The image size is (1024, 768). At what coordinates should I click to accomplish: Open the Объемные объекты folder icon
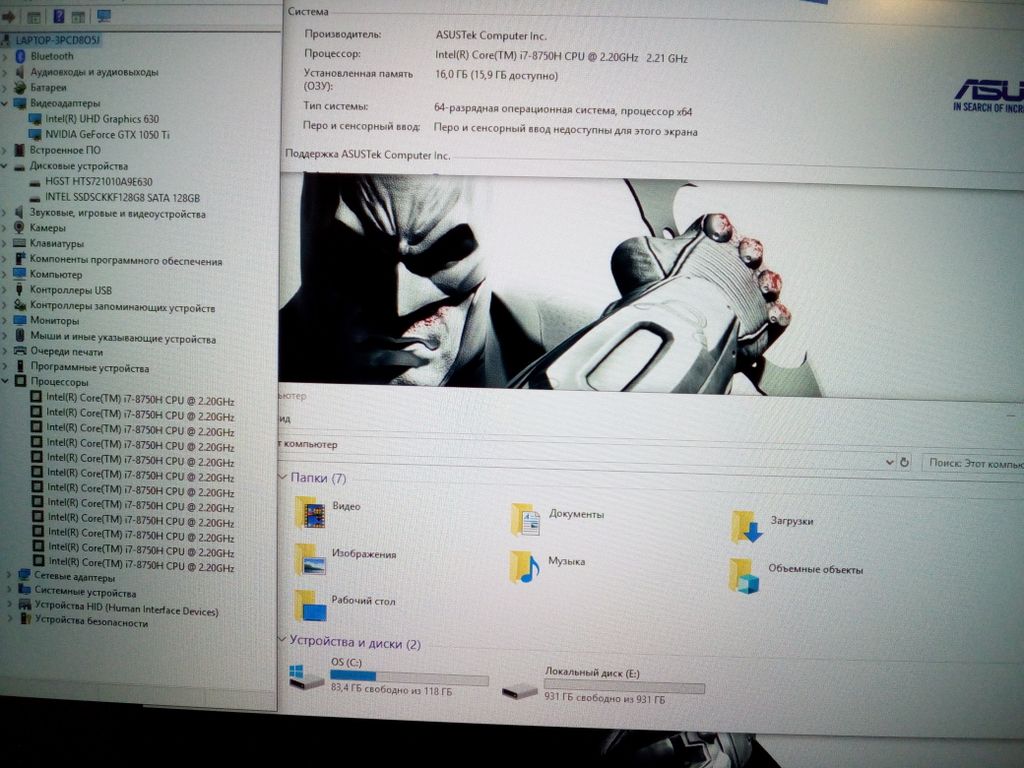[x=744, y=575]
